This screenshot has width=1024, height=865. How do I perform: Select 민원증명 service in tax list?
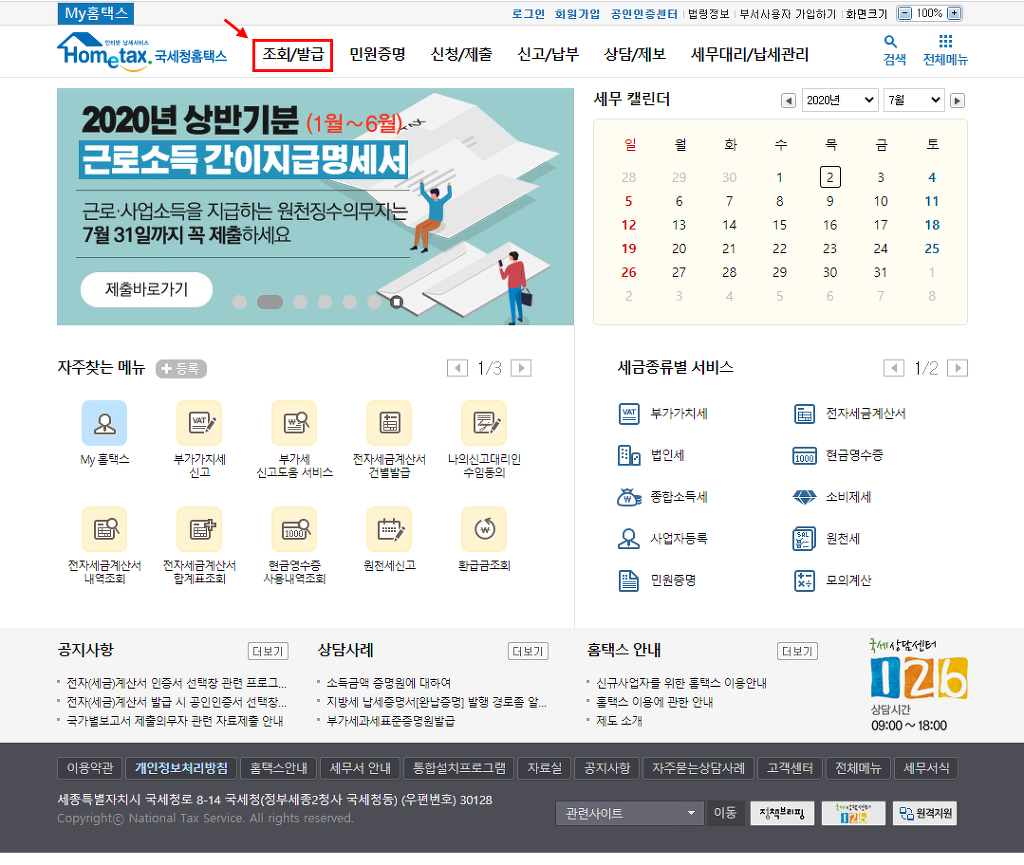657,580
